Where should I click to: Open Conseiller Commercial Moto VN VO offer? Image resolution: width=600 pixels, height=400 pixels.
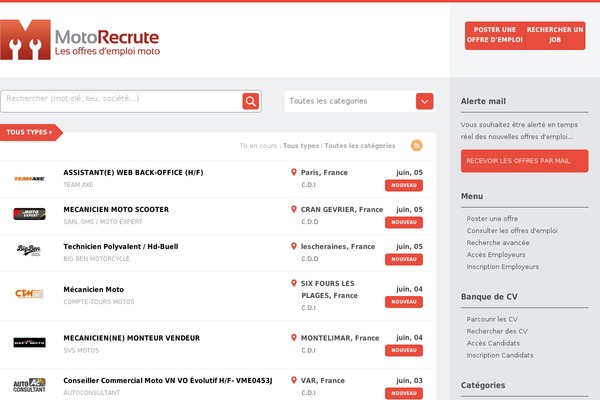168,380
